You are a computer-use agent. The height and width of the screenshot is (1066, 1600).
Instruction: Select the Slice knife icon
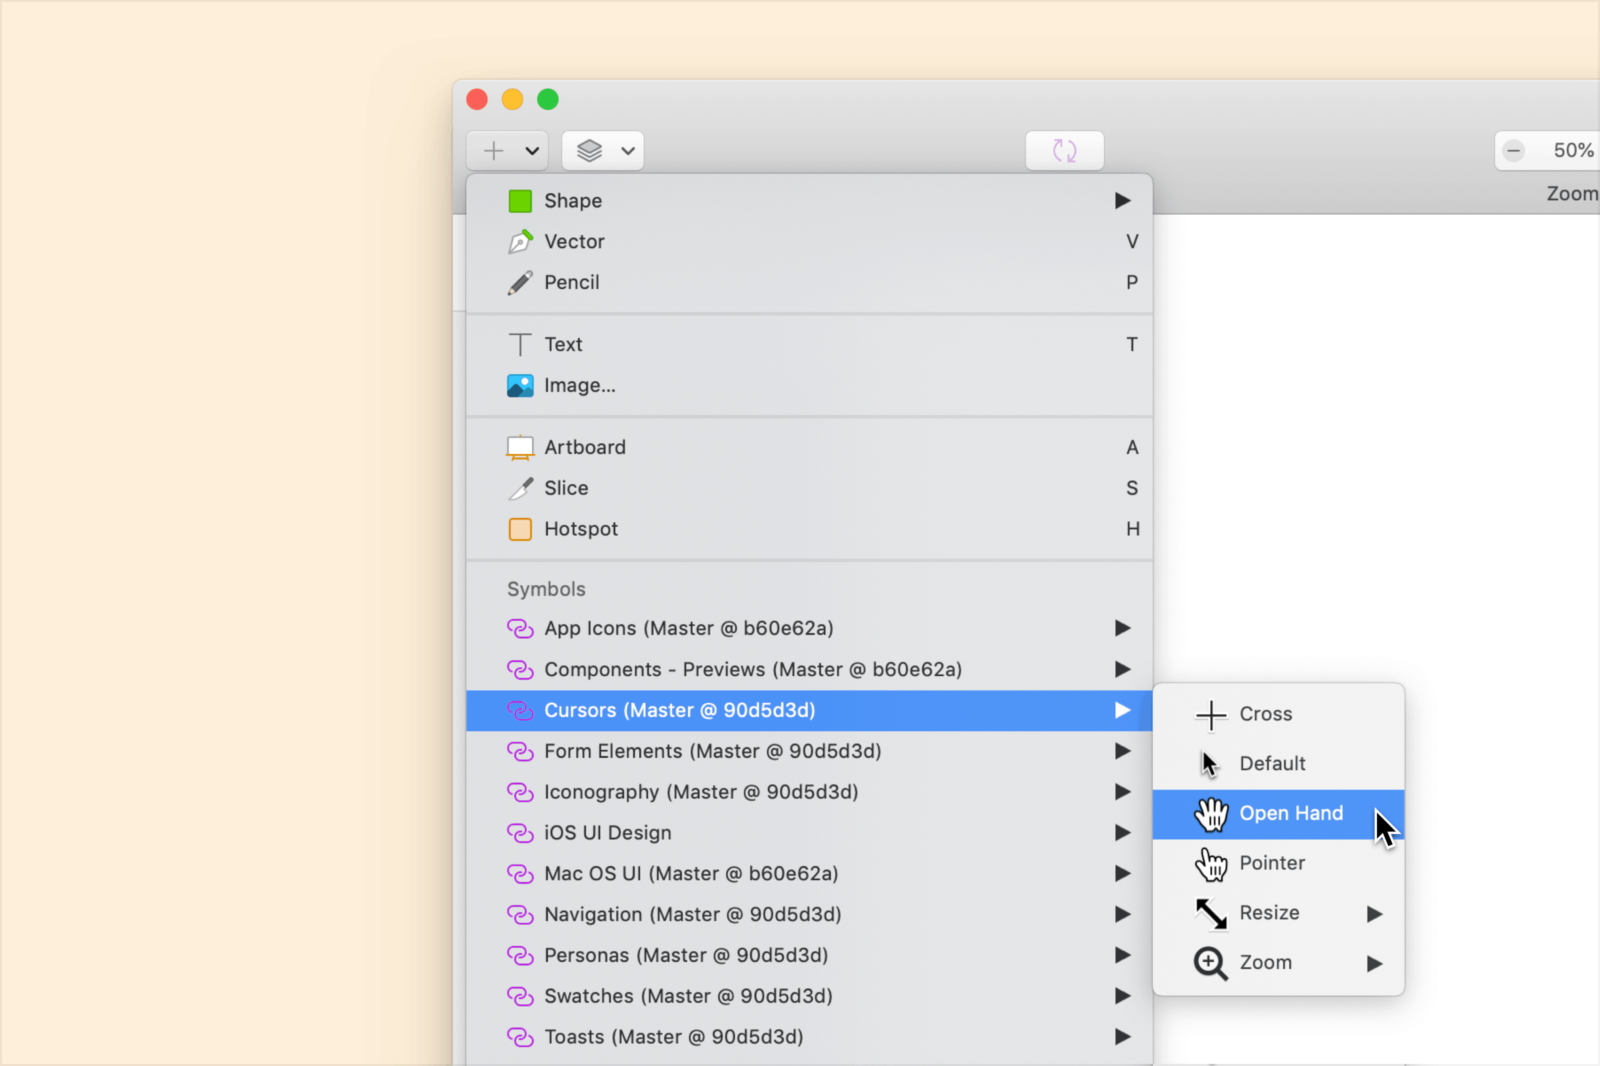(520, 489)
